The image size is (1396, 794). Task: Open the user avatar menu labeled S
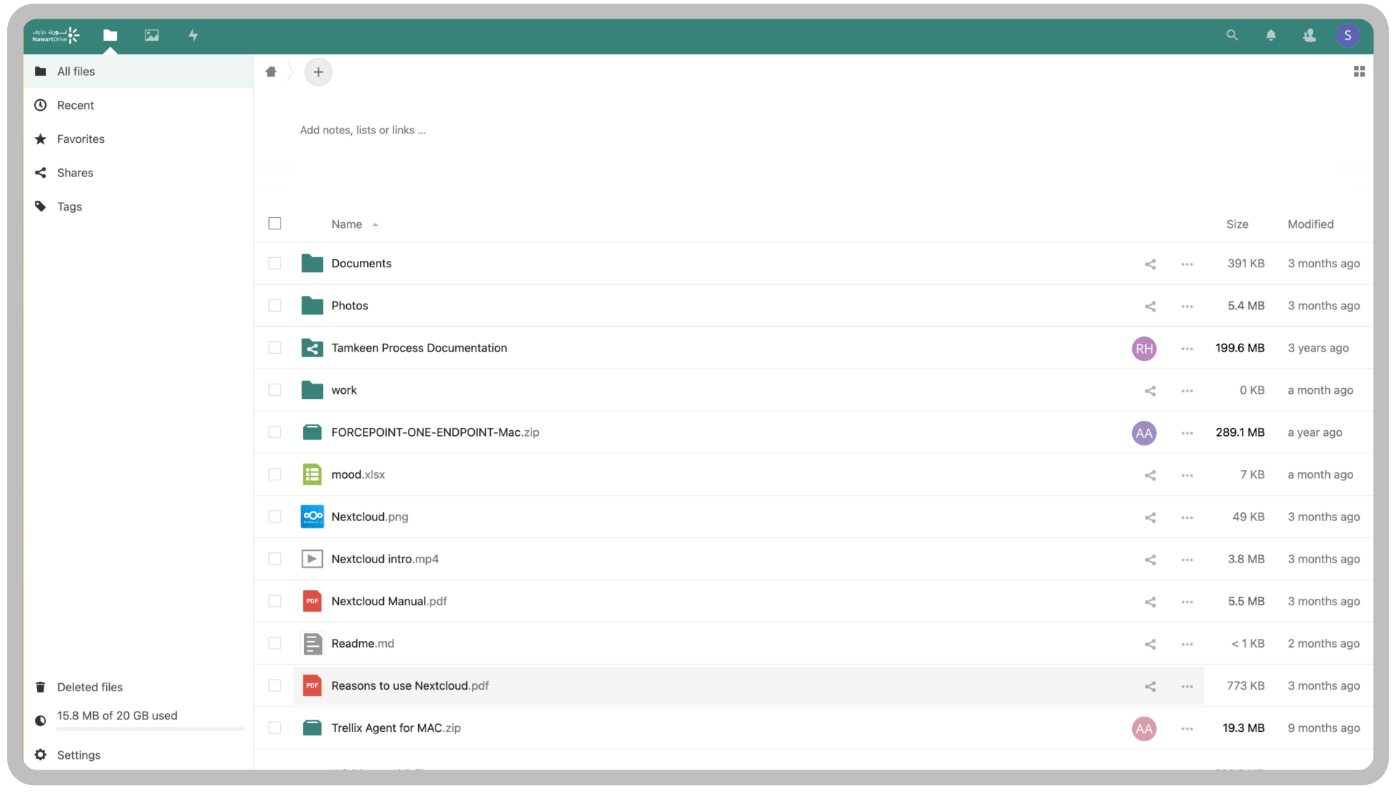click(1347, 35)
